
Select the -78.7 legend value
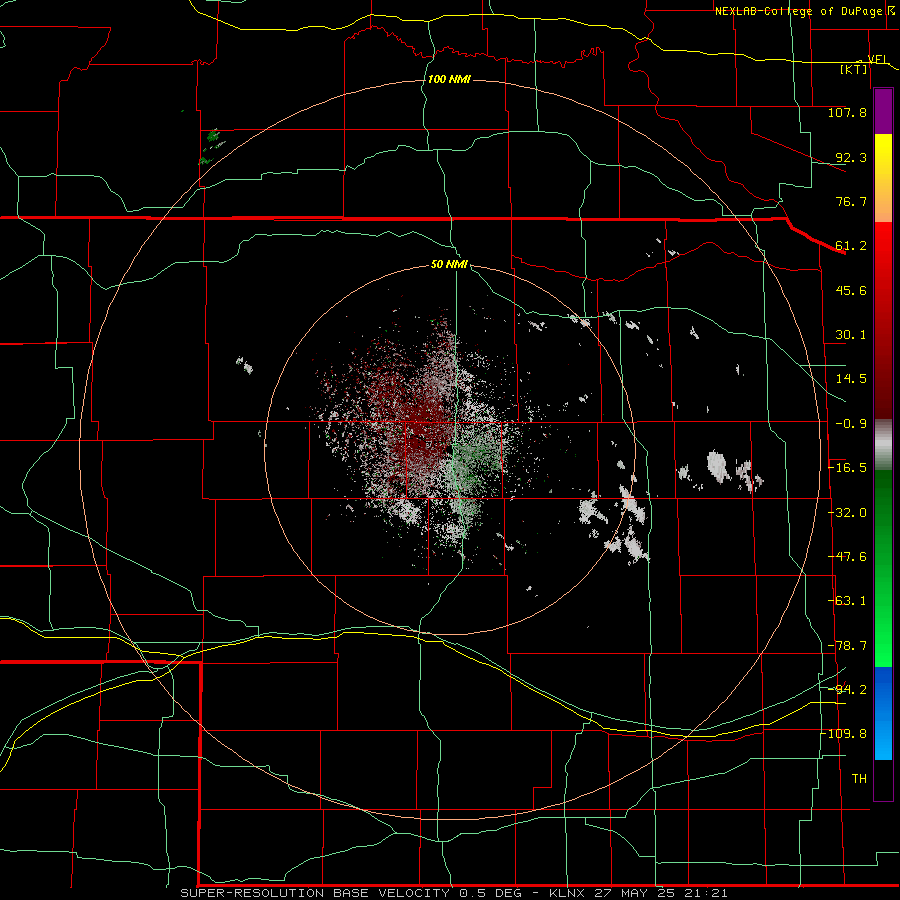click(847, 646)
